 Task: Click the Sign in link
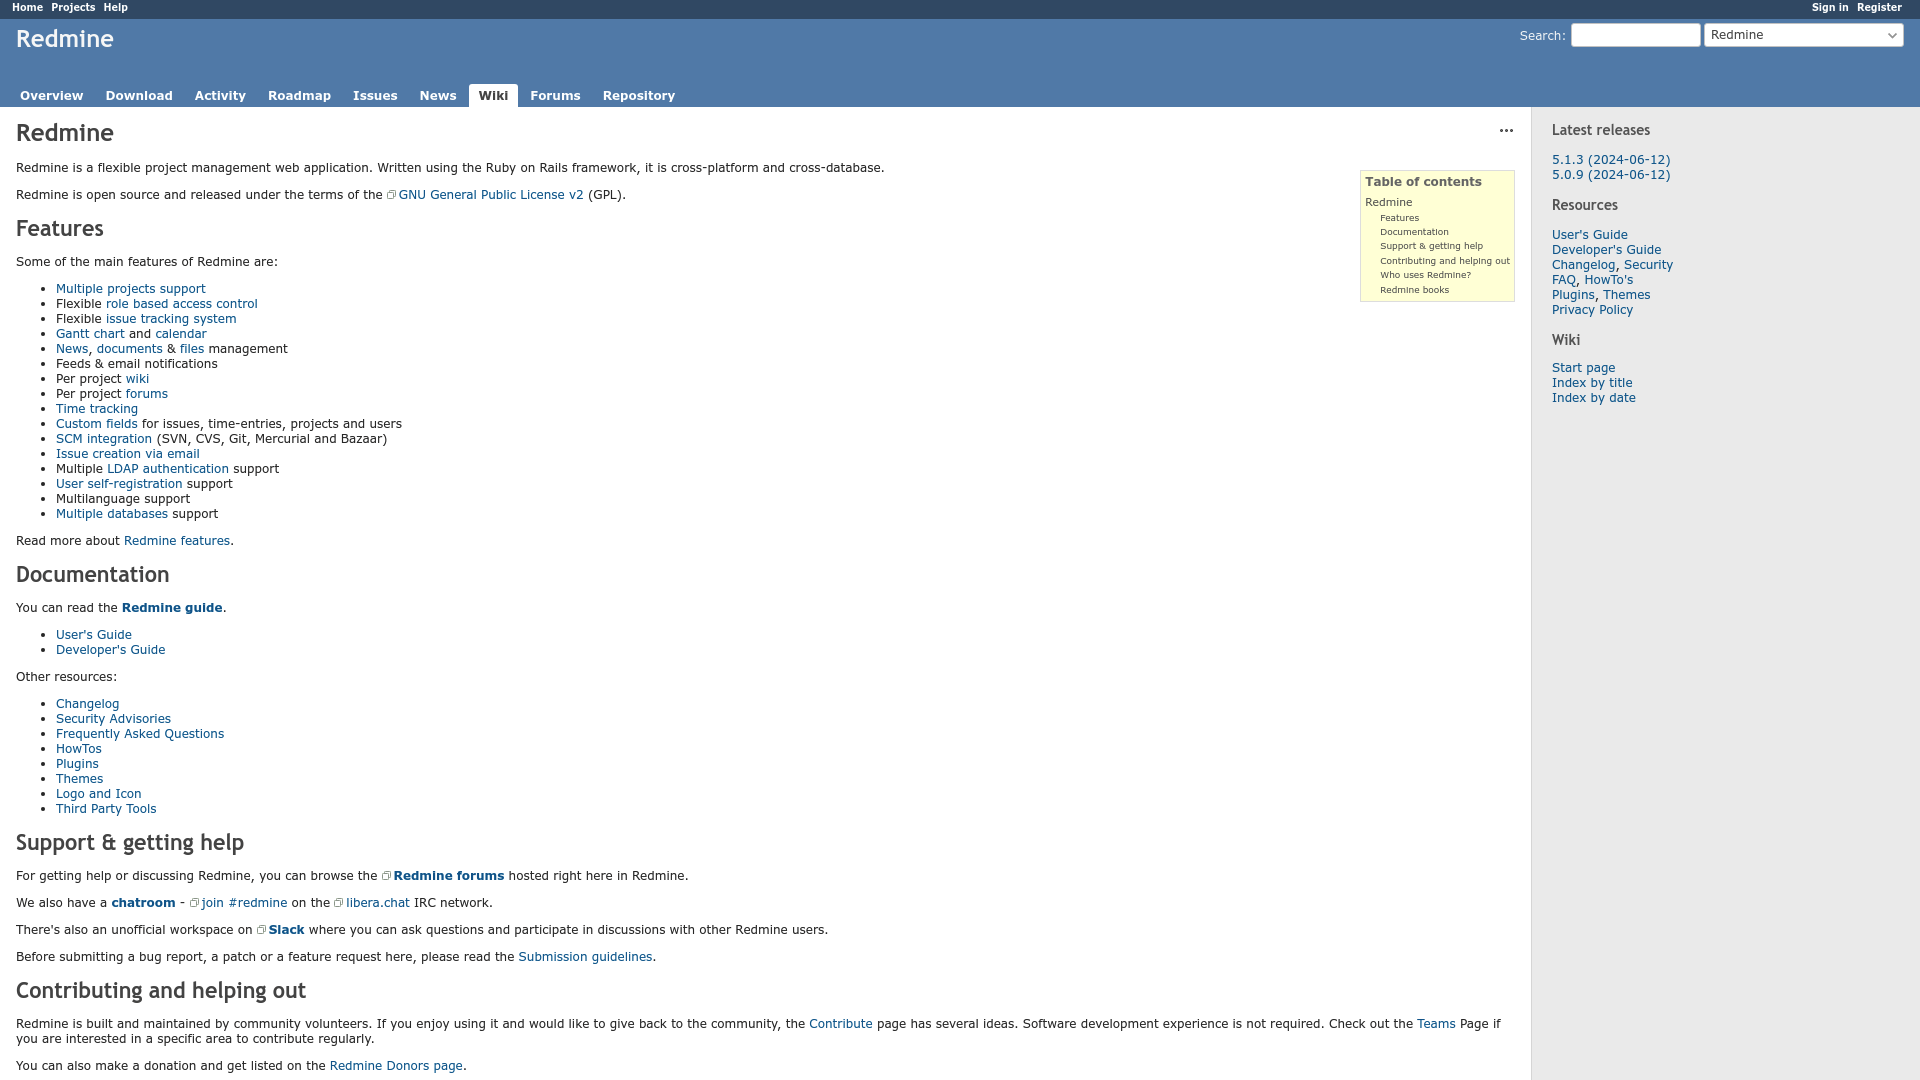click(1829, 7)
